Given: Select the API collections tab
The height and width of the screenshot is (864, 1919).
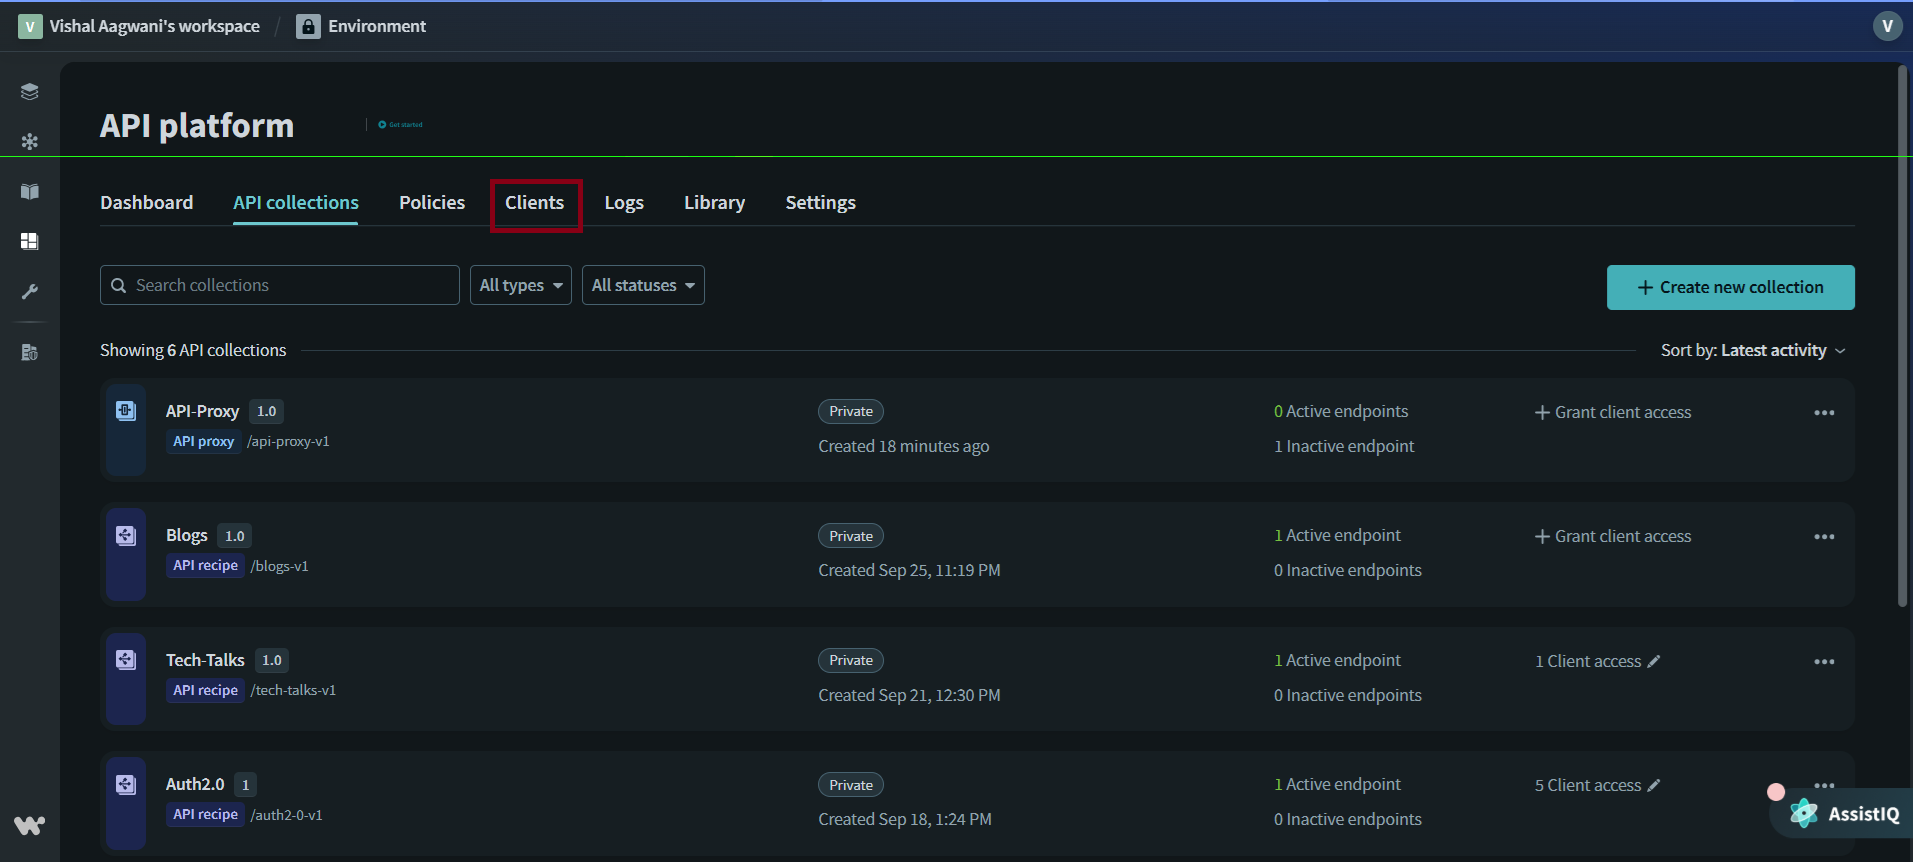Looking at the screenshot, I should pos(296,203).
